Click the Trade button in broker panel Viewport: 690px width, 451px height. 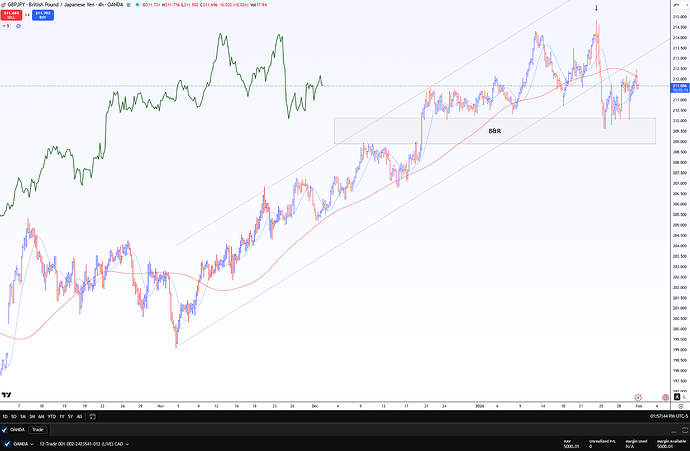pos(38,430)
